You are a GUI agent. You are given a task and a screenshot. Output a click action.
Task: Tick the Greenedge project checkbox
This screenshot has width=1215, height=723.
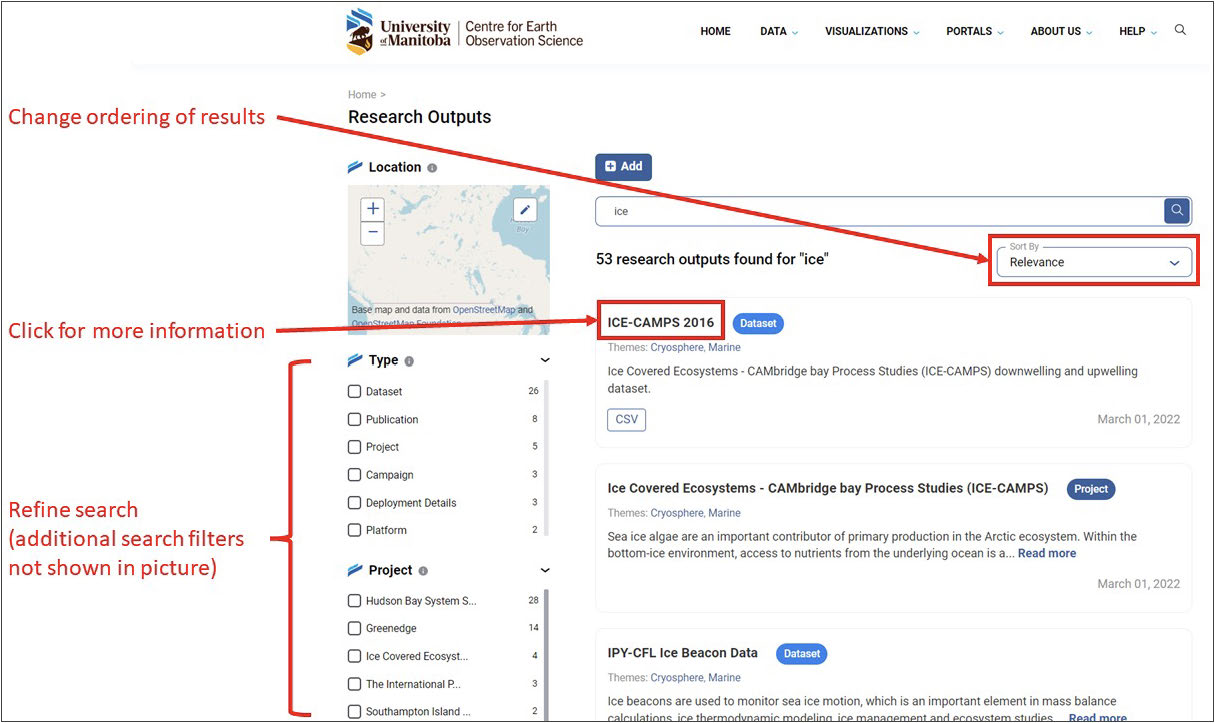pos(354,628)
